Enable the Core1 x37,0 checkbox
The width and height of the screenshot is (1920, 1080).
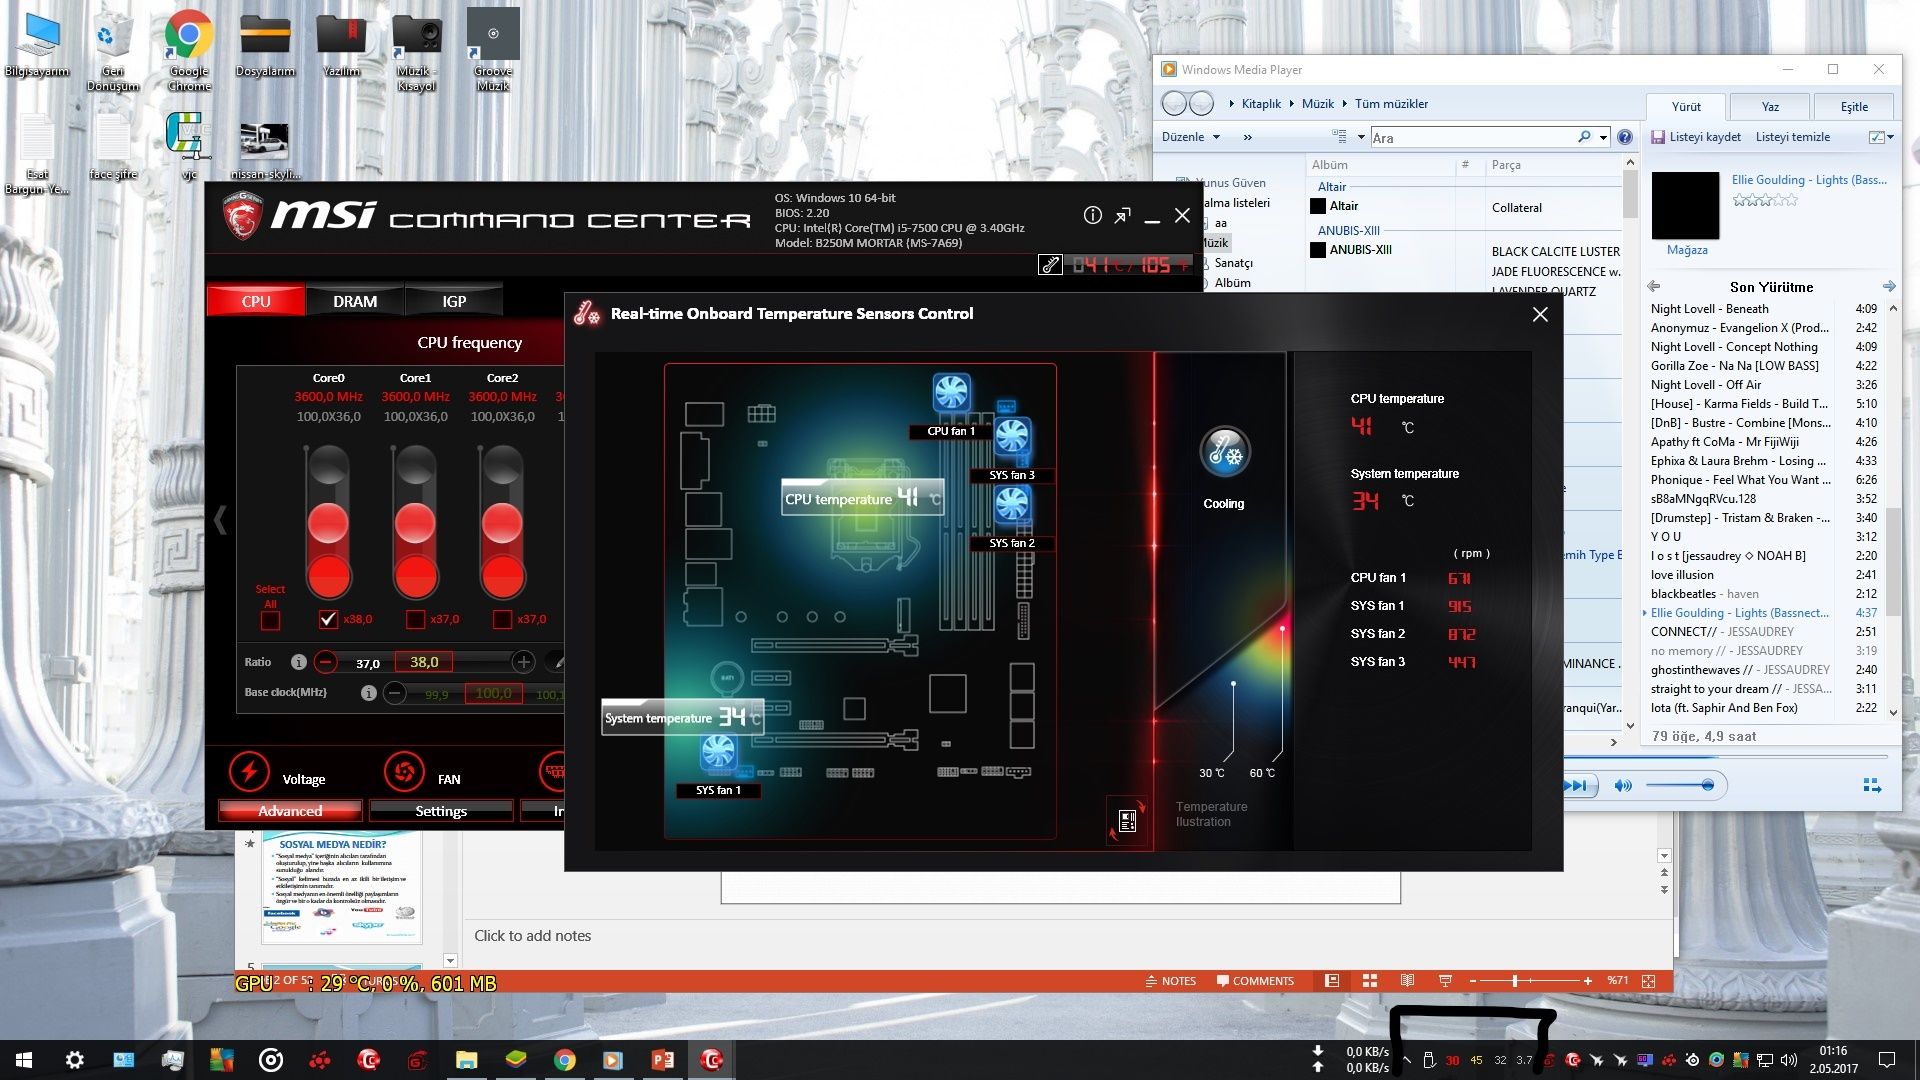point(415,619)
